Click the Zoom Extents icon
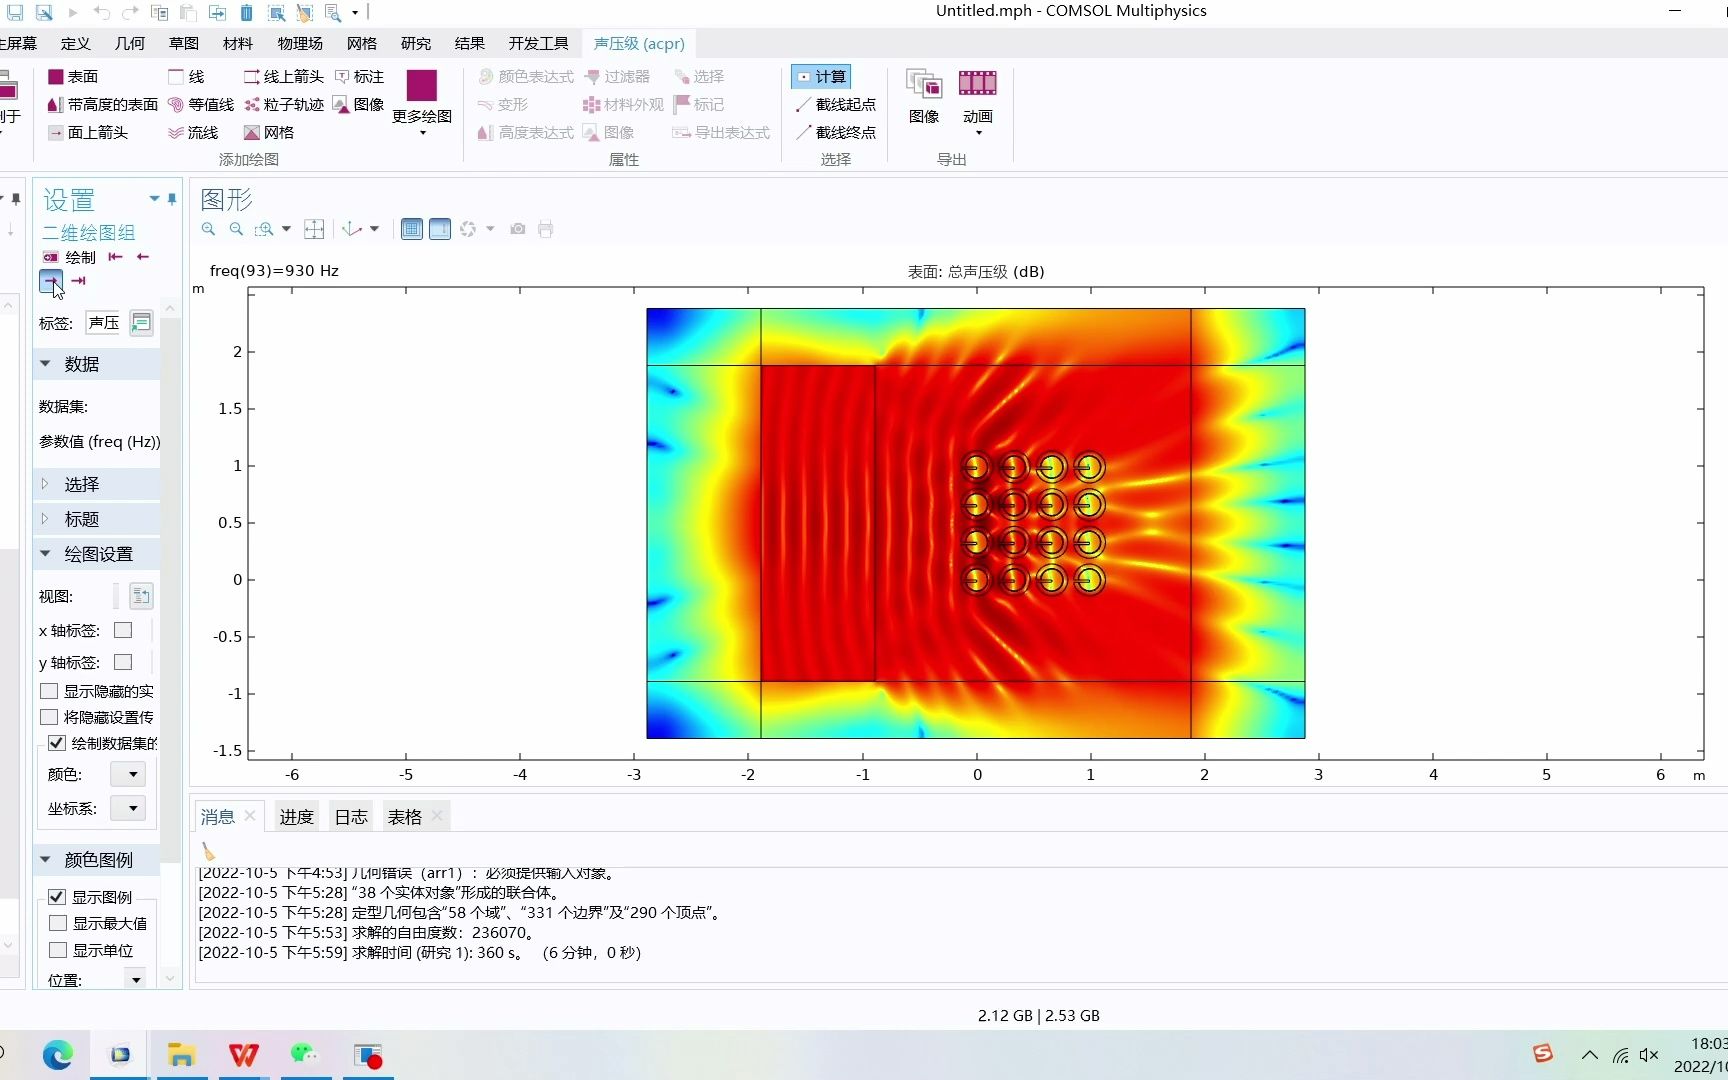 pyautogui.click(x=314, y=229)
